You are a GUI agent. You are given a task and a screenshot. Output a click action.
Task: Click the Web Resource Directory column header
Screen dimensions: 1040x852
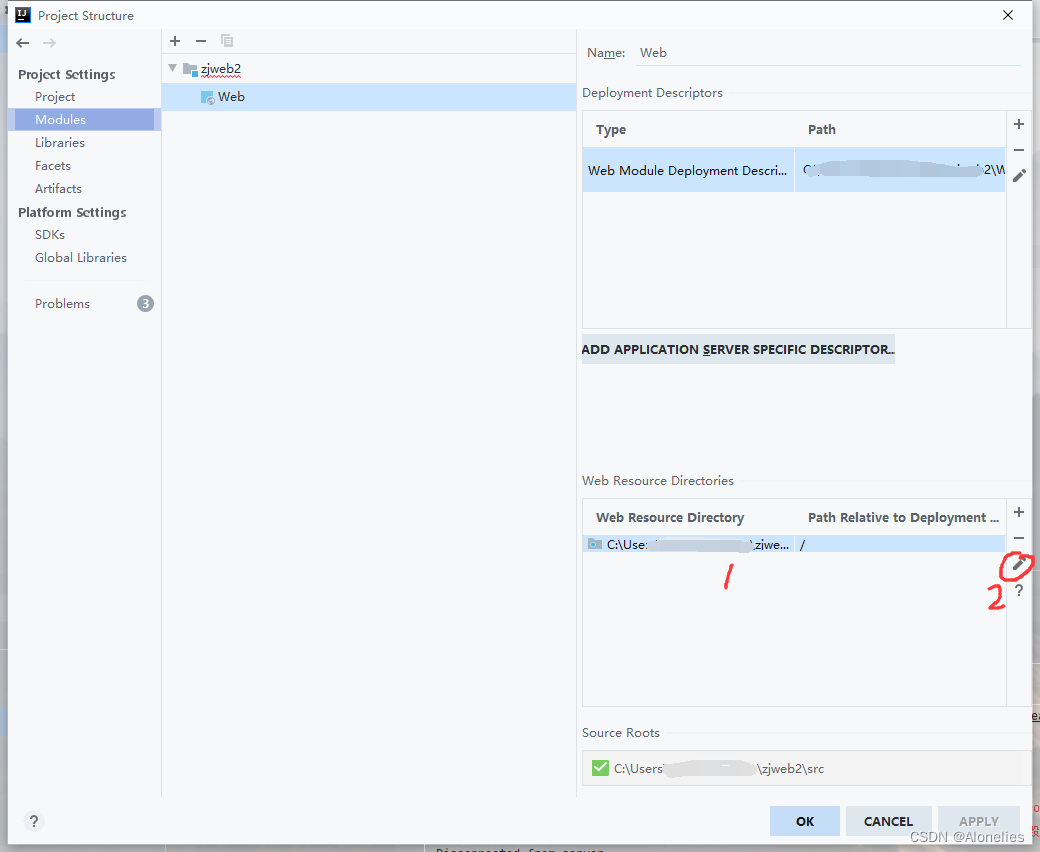(670, 518)
